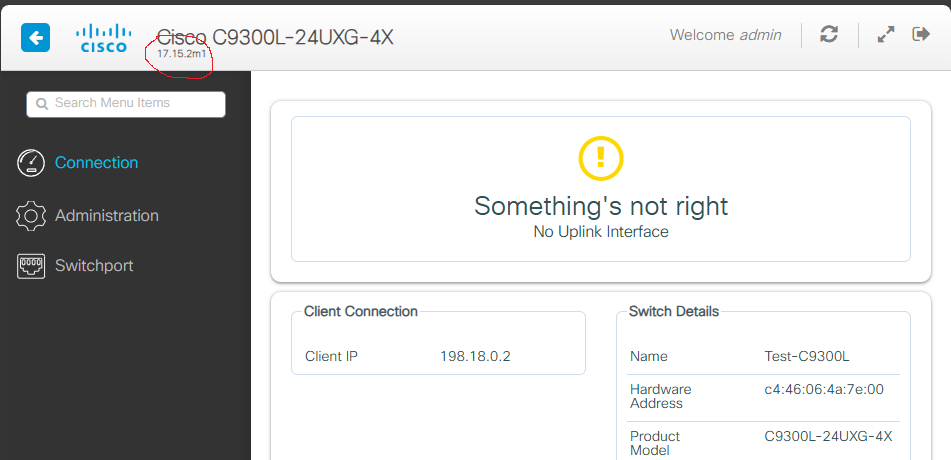The height and width of the screenshot is (460, 951).
Task: Click the Cisco C9300L-24UXG-4X title
Action: [x=275, y=38]
